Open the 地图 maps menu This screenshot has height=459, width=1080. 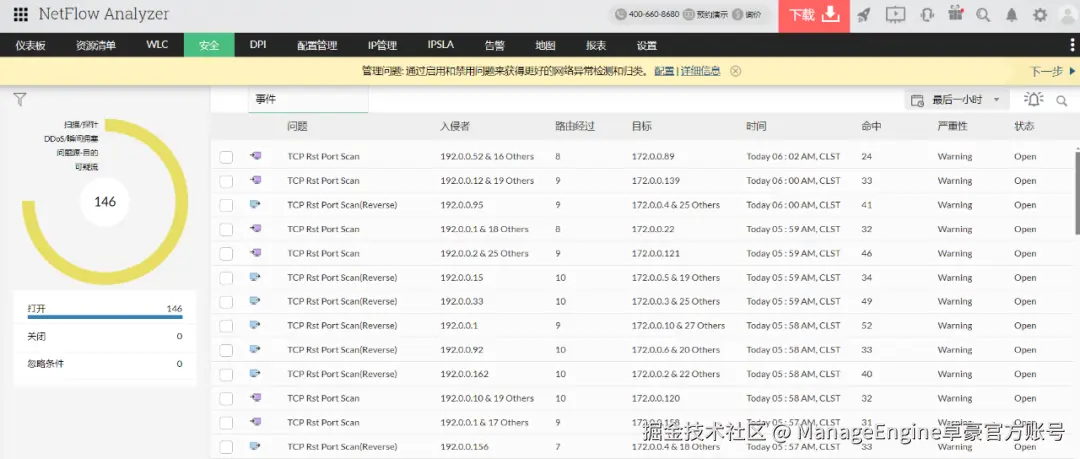point(545,45)
